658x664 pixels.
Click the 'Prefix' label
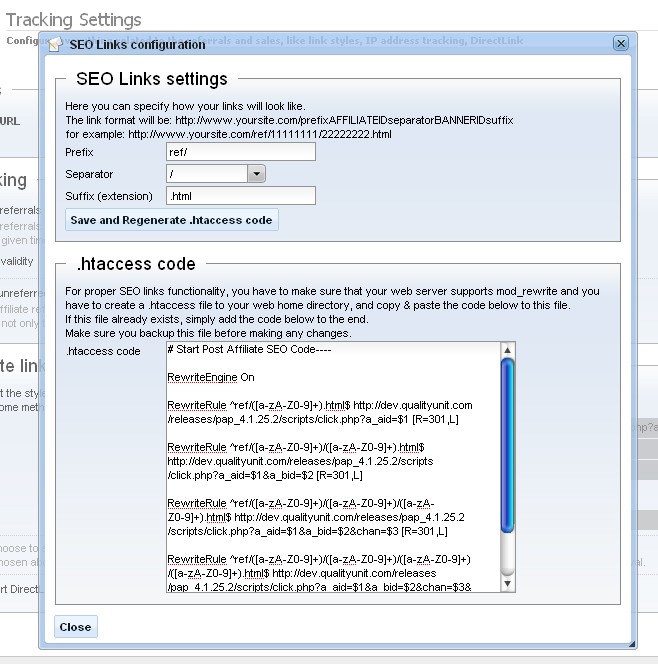[79, 152]
